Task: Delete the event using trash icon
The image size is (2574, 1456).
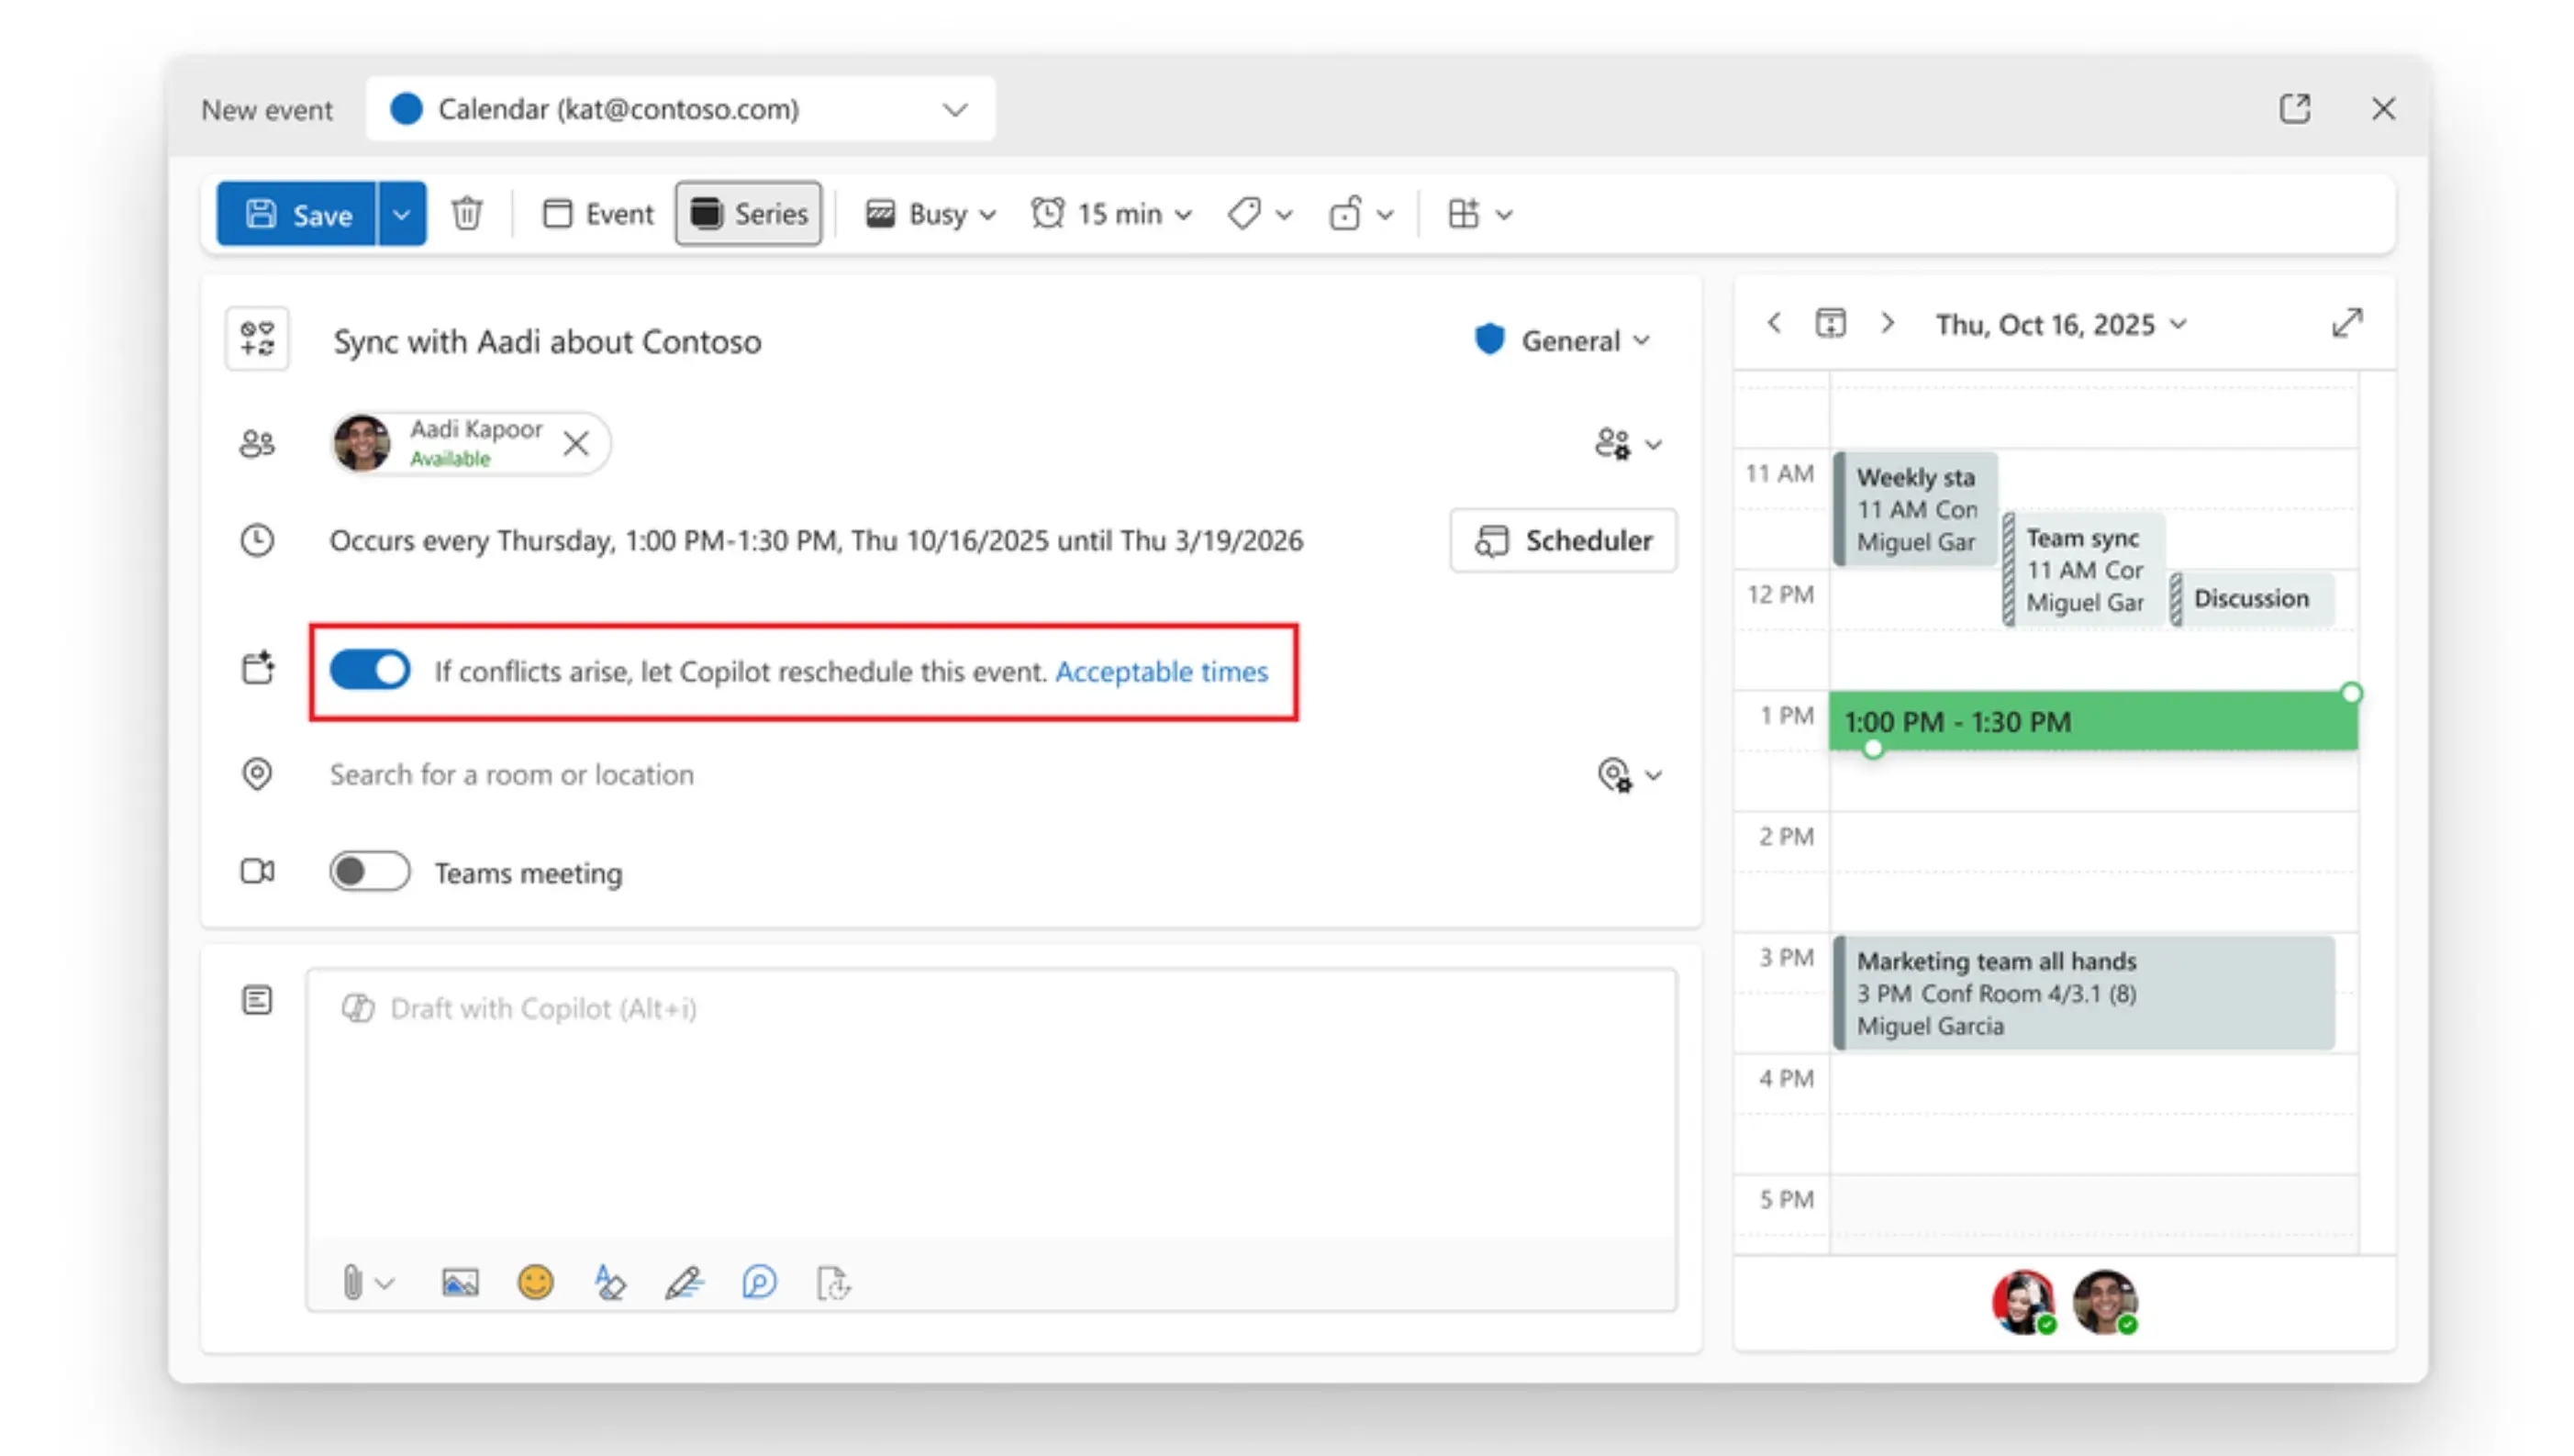Action: click(466, 212)
